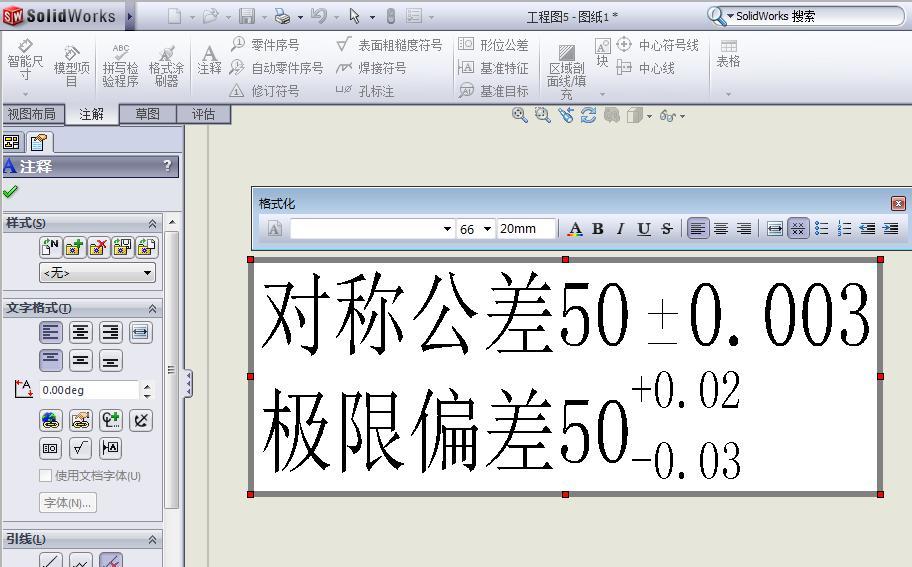Switch to the Evaluate (评估) tab
Viewport: 912px width, 567px height.
pos(203,114)
